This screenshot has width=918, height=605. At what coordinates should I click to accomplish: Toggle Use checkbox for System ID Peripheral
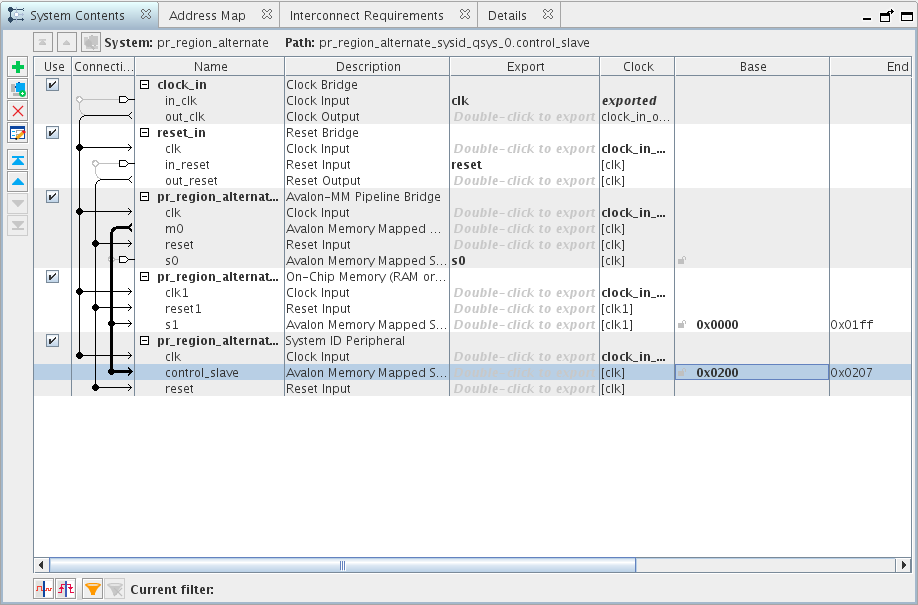52,341
